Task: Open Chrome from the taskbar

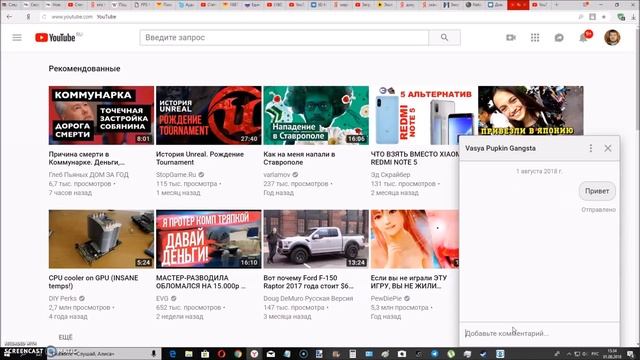Action: click(x=238, y=354)
